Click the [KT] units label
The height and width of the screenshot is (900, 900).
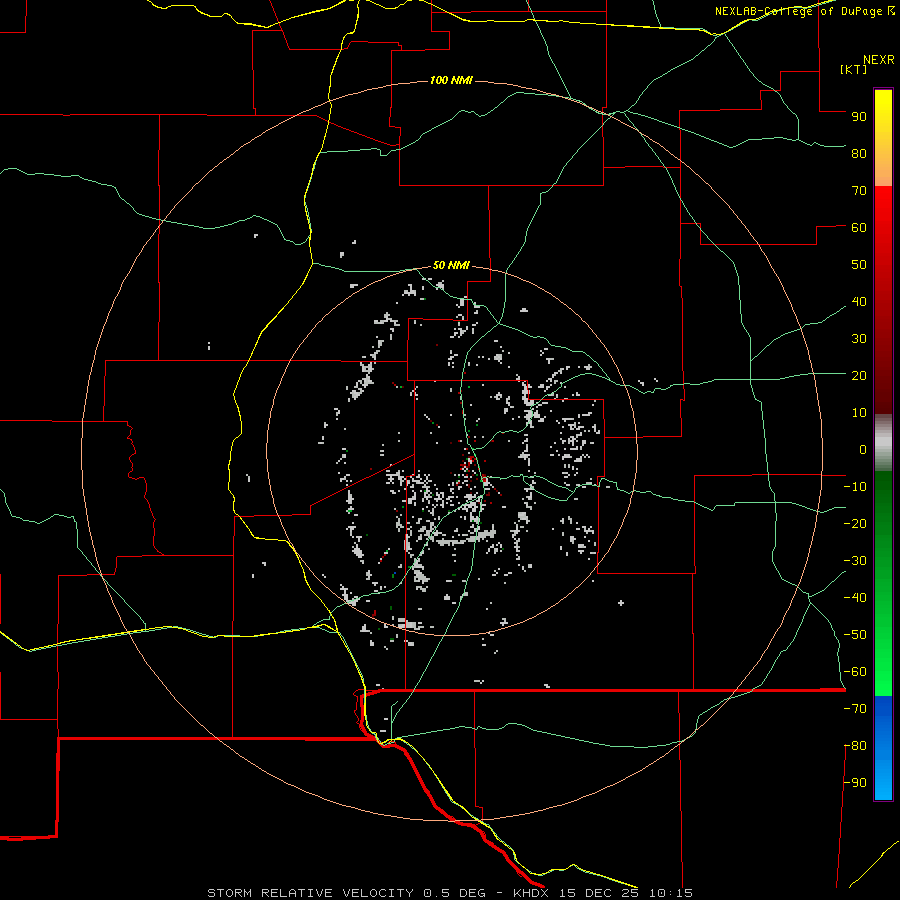pos(854,69)
